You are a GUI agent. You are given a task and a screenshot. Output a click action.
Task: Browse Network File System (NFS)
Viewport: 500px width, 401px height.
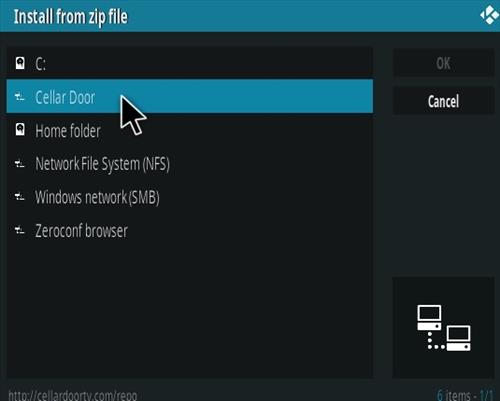point(190,164)
